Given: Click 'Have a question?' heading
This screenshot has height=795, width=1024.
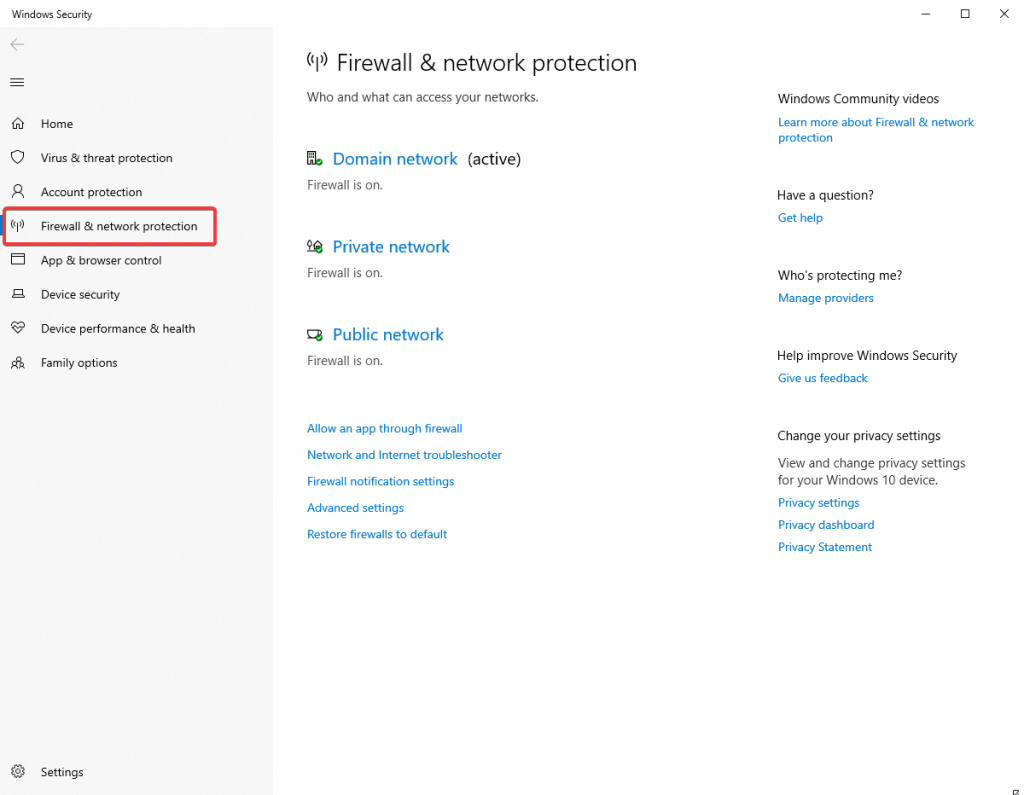Looking at the screenshot, I should [825, 195].
